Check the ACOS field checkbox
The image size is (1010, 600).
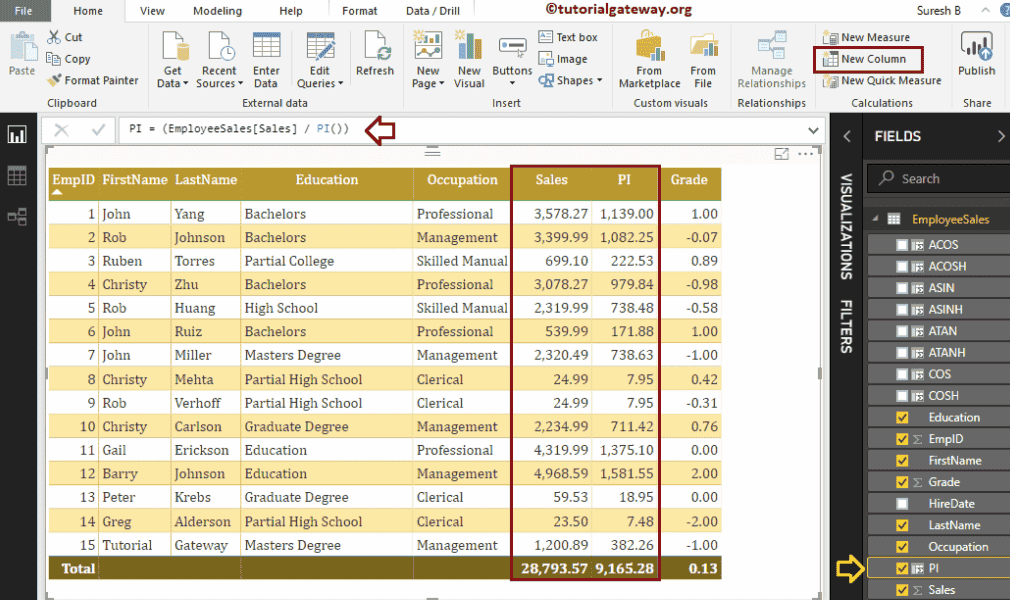[x=903, y=245]
